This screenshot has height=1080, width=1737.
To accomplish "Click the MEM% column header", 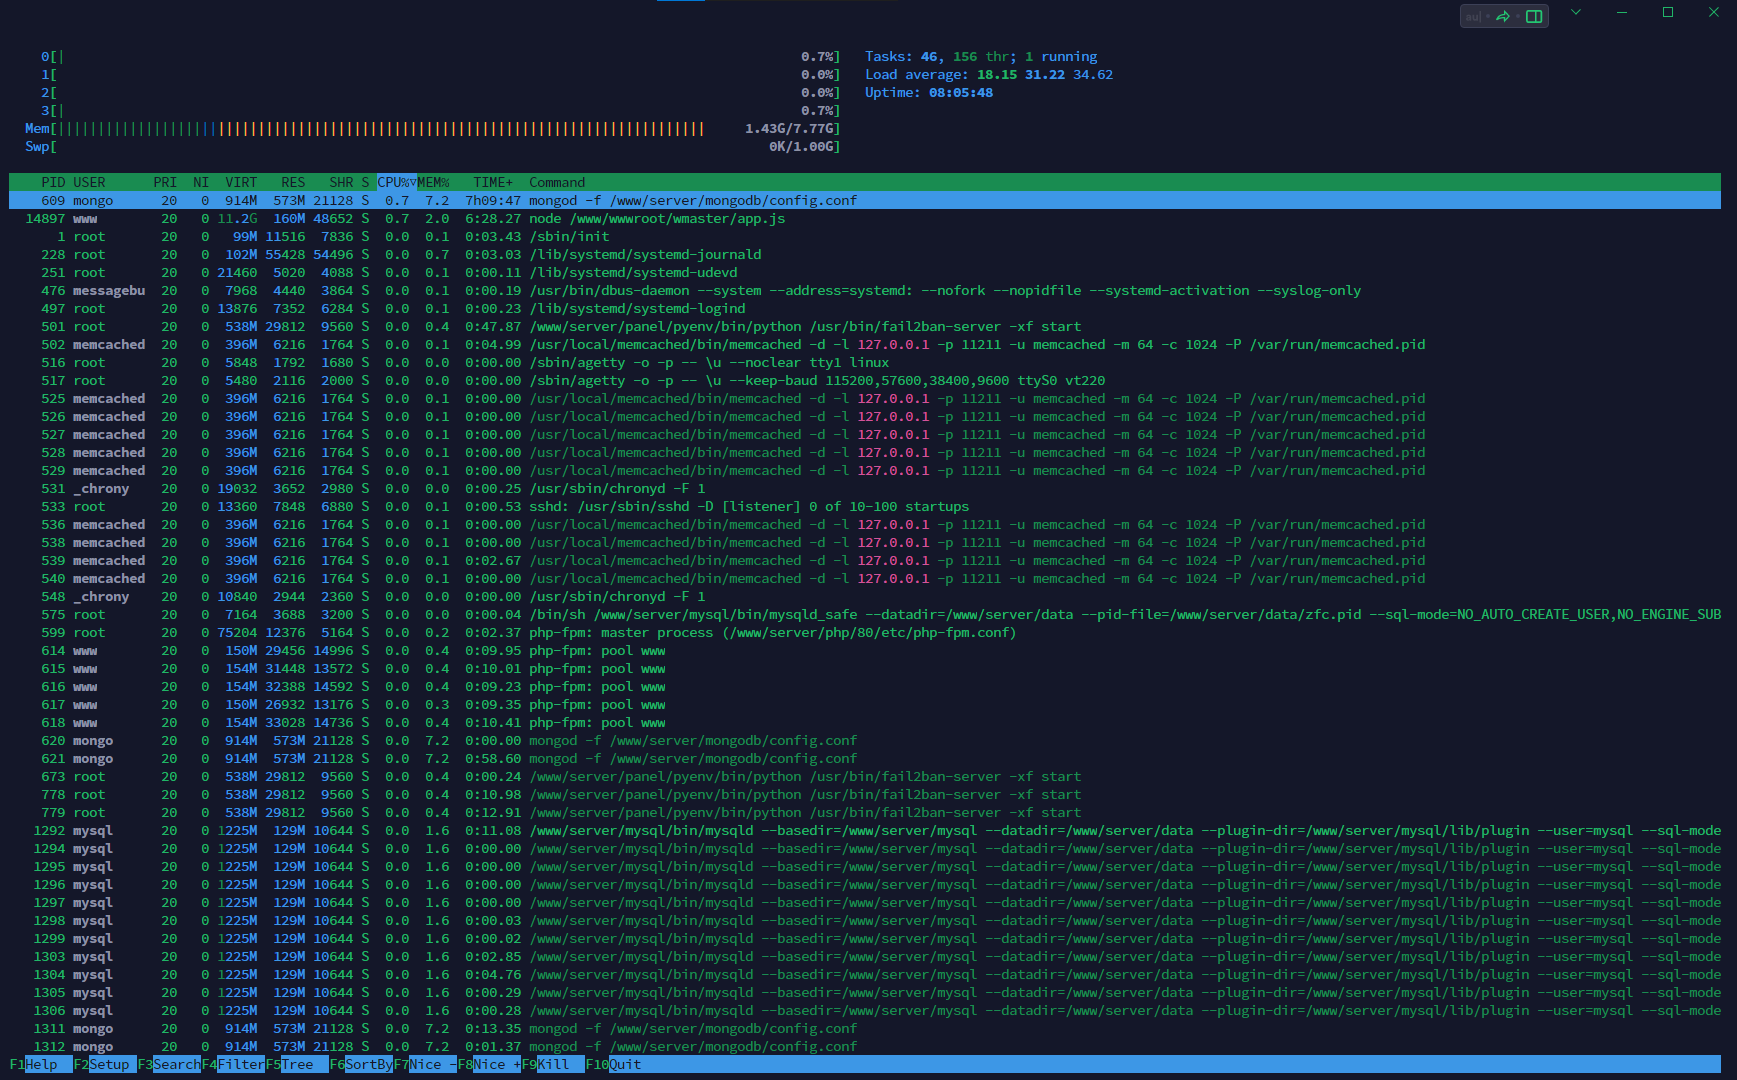I will coord(434,182).
